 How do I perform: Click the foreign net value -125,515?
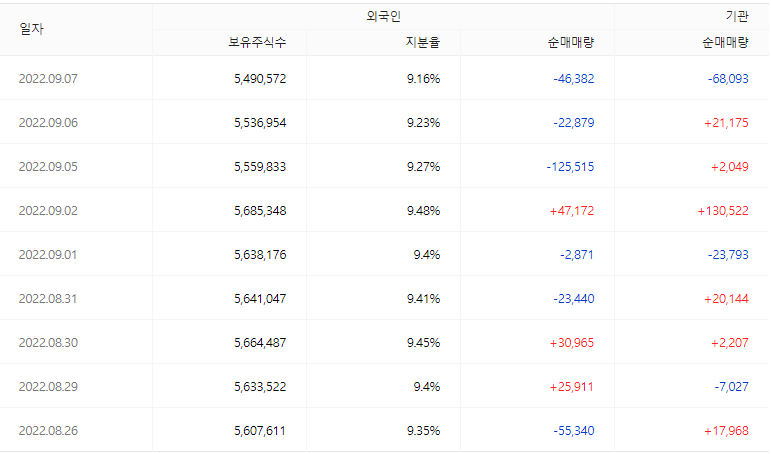[x=570, y=167]
